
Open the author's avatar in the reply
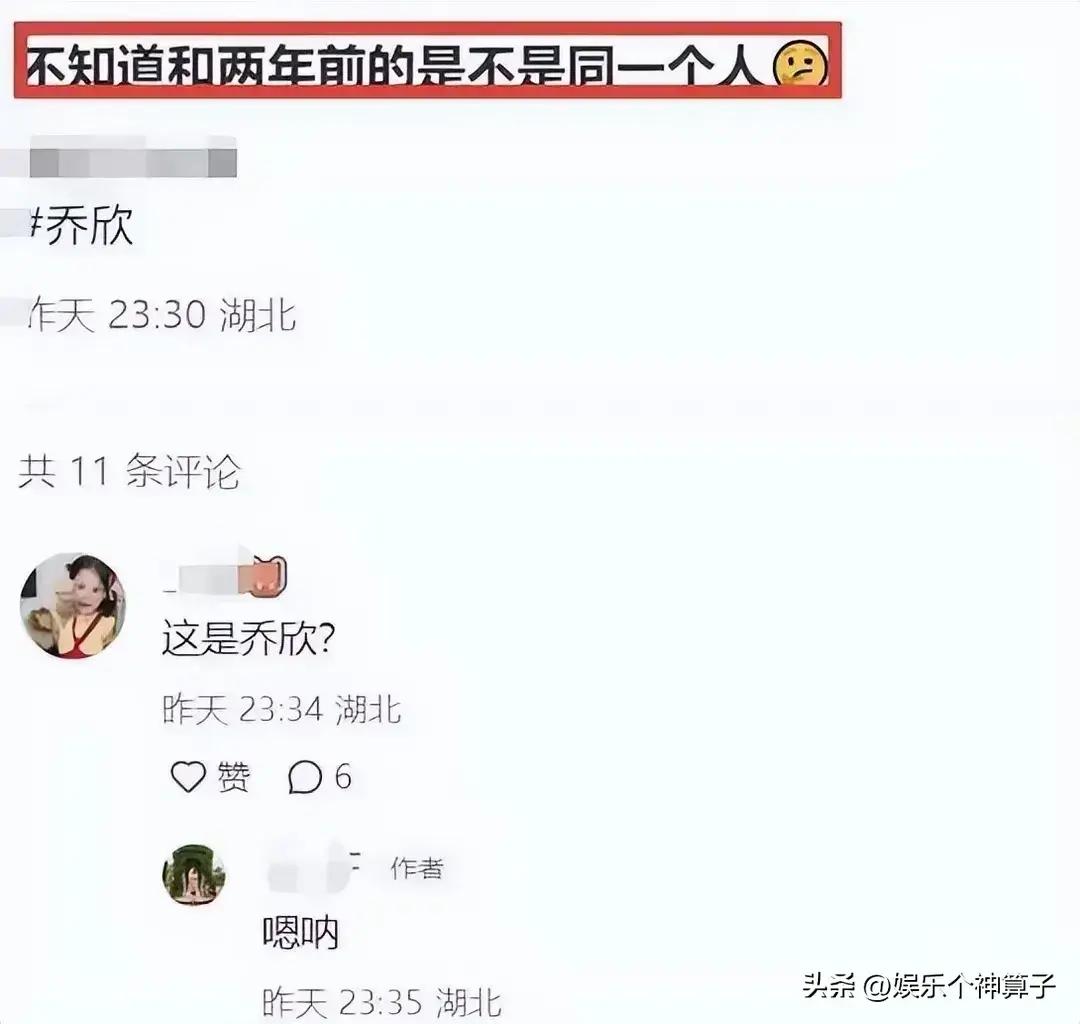194,874
